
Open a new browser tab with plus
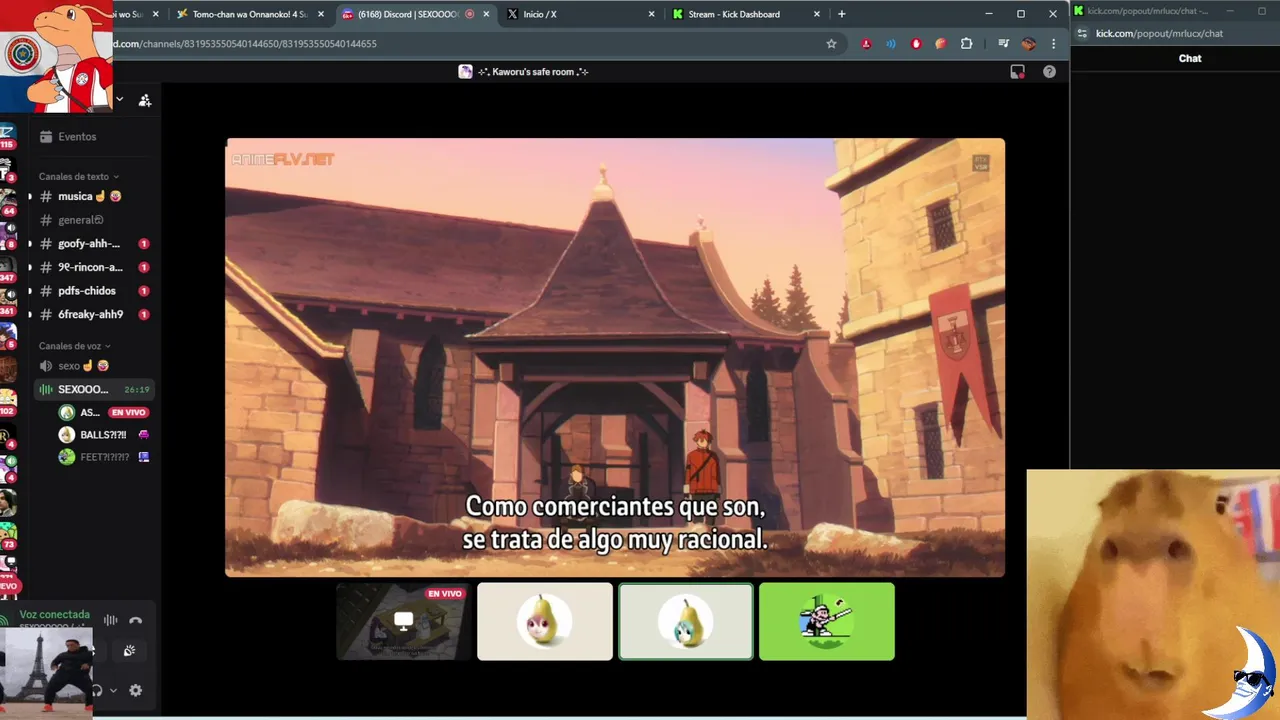841,14
